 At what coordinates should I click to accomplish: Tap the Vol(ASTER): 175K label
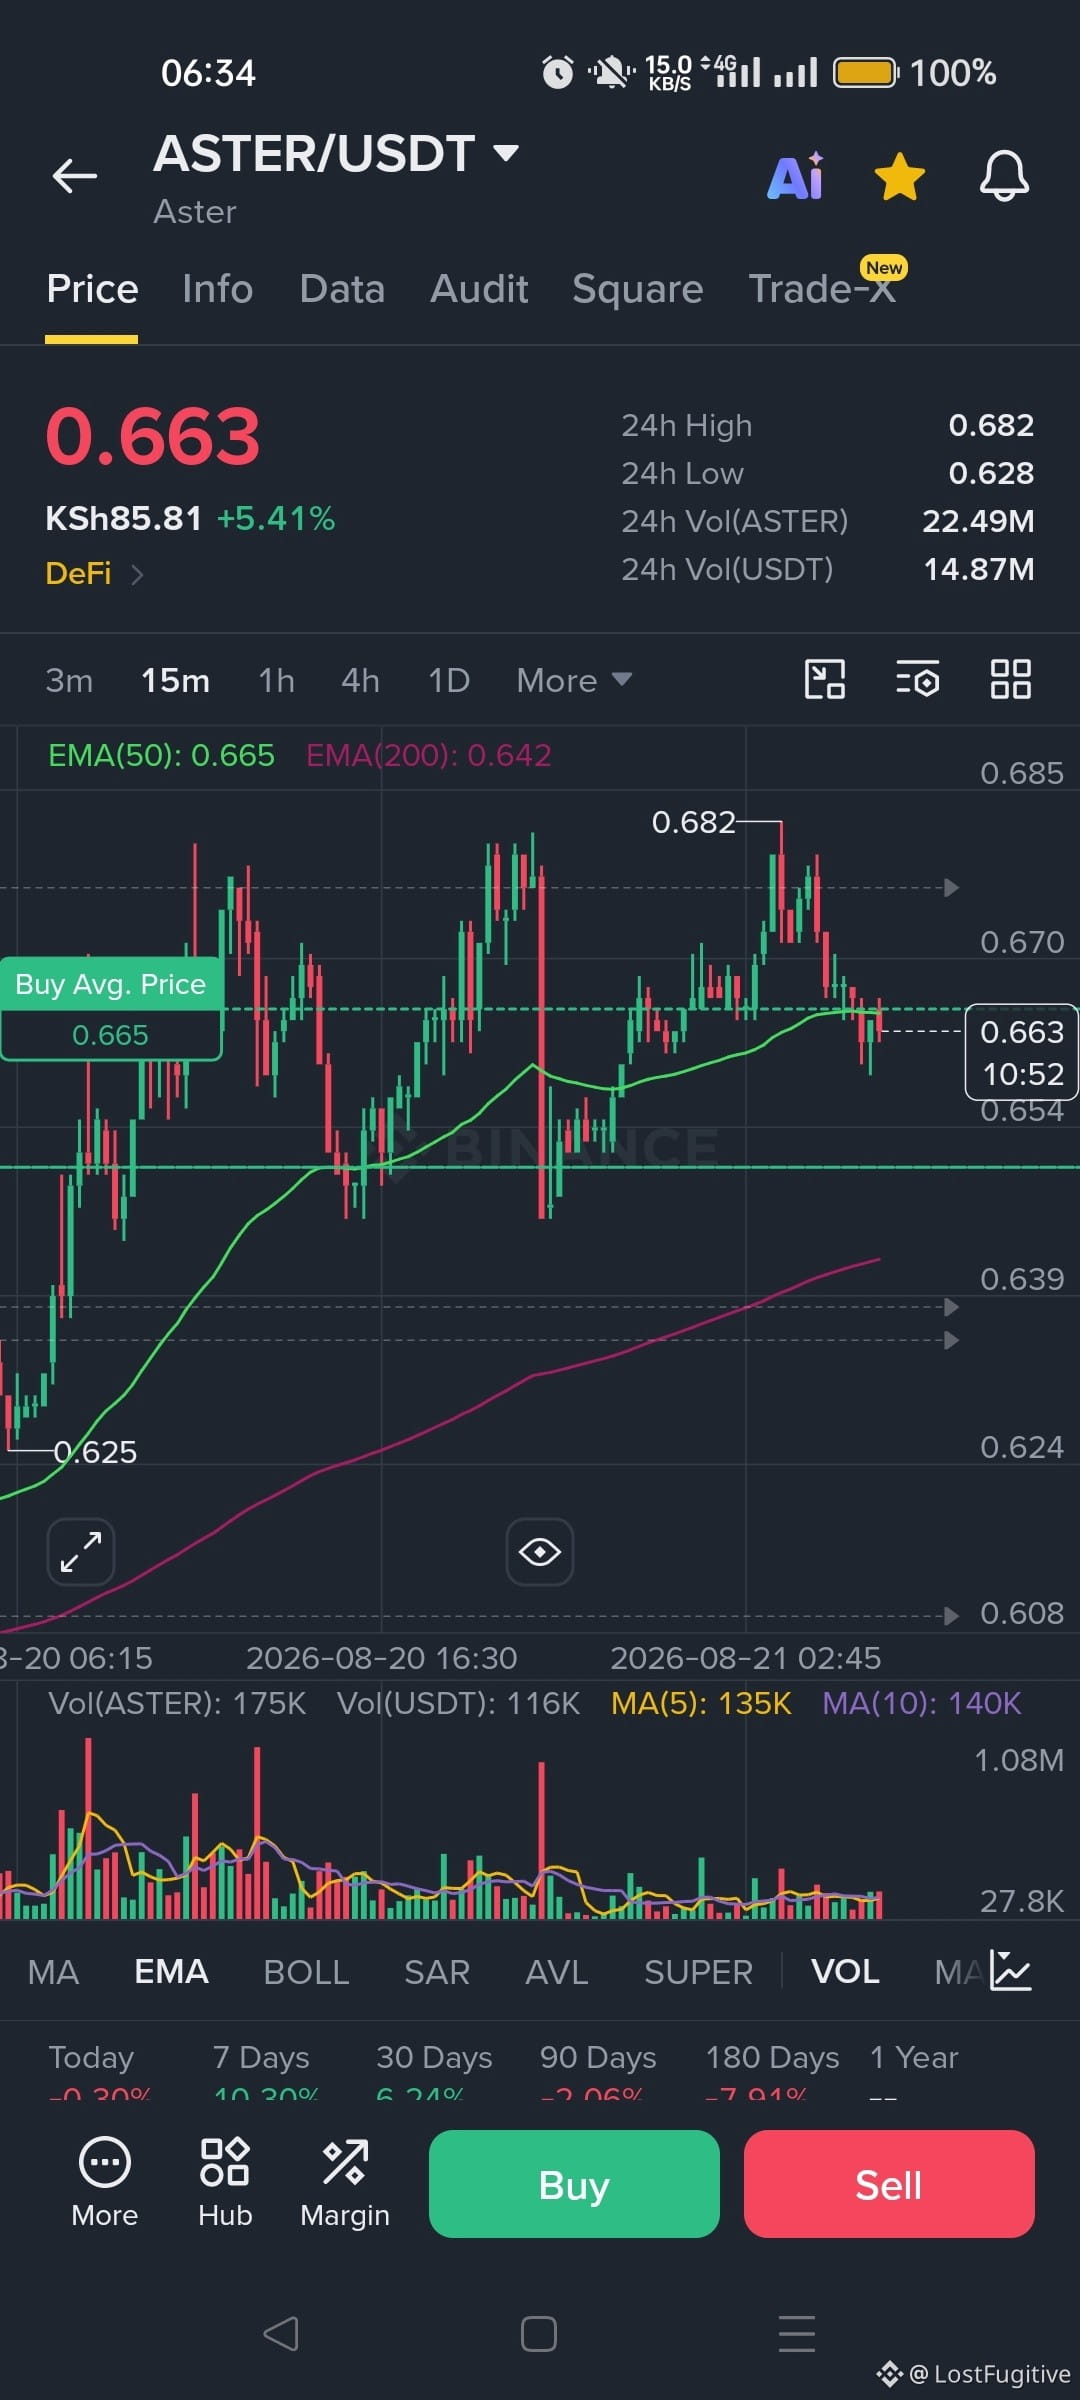pos(177,1703)
